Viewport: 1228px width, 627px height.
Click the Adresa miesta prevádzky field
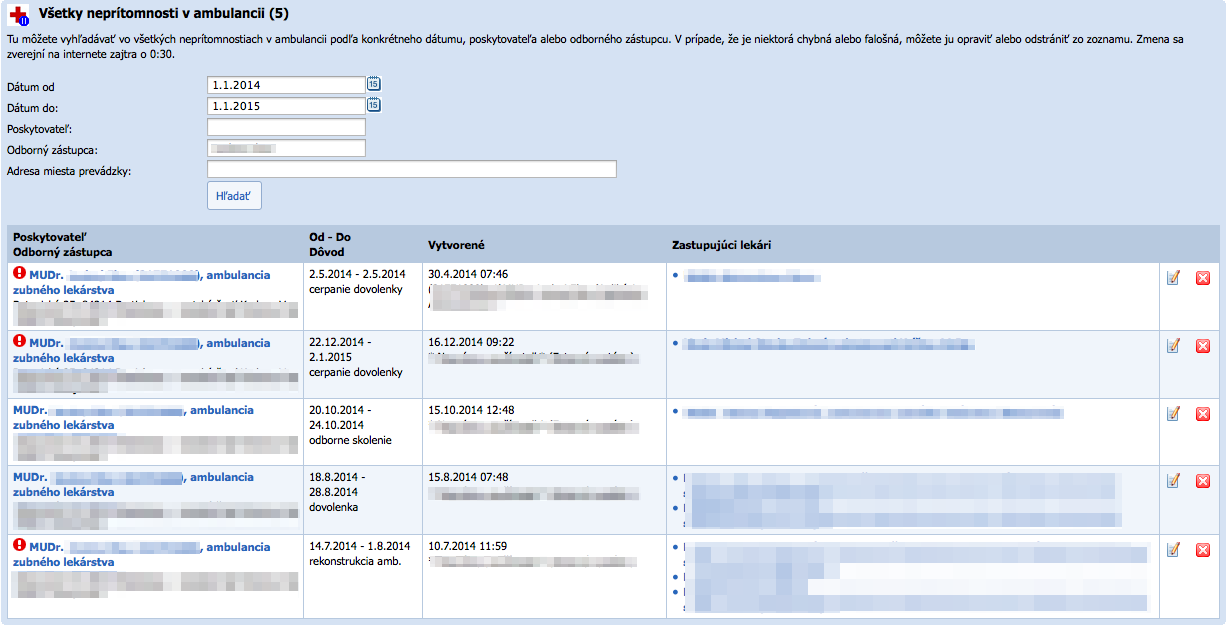(x=411, y=169)
